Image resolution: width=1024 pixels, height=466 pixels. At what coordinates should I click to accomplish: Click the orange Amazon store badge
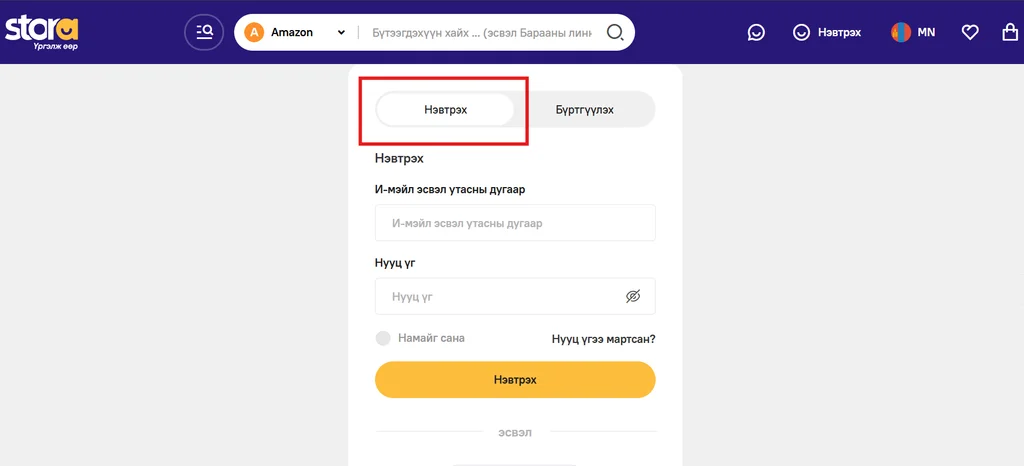coord(254,32)
